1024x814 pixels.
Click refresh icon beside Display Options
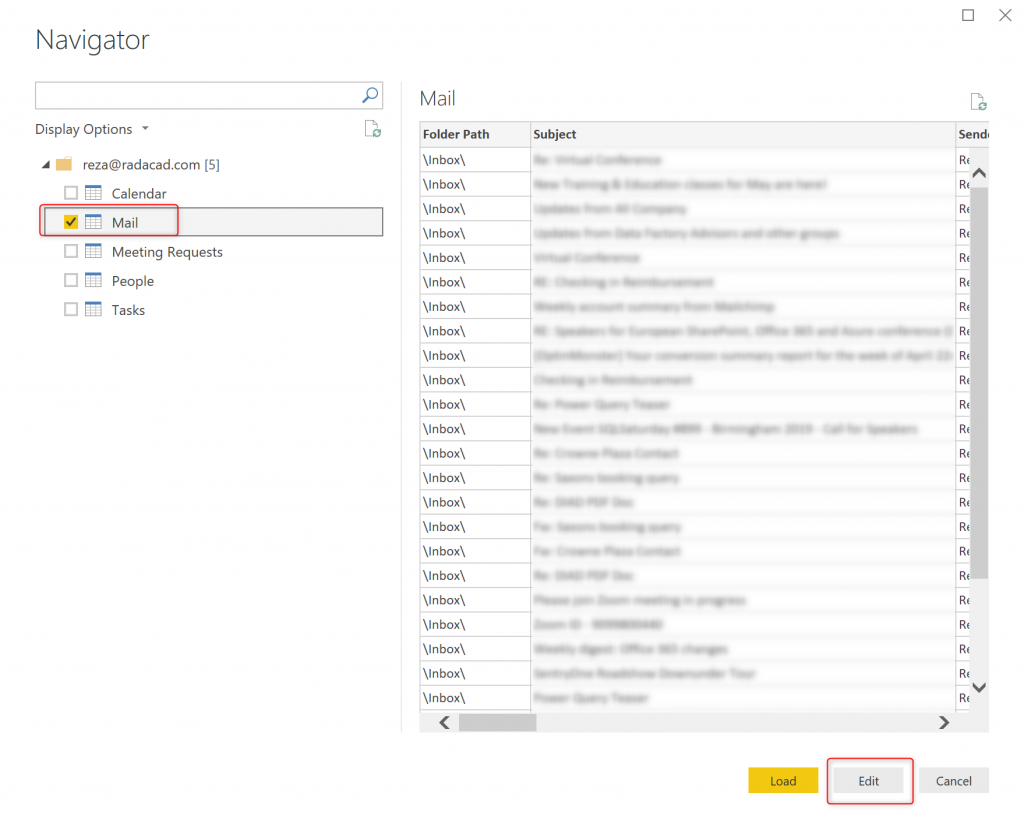[372, 128]
